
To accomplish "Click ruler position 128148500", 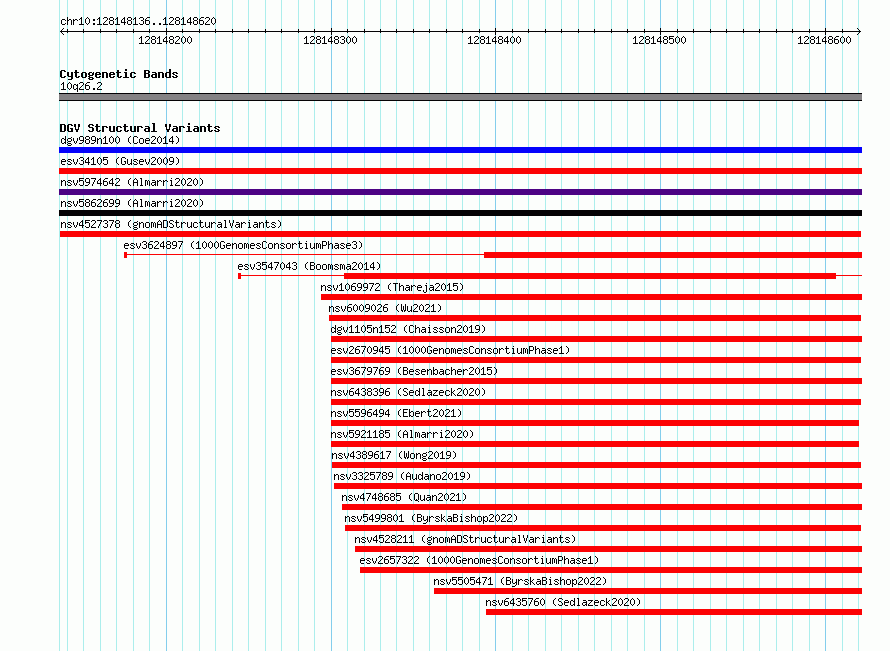I will (659, 40).
